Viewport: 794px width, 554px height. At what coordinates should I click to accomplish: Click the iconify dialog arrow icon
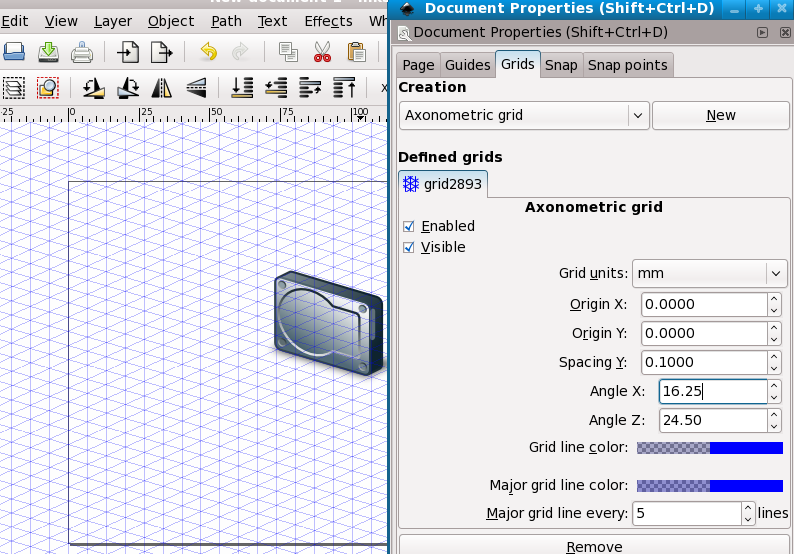tap(762, 32)
